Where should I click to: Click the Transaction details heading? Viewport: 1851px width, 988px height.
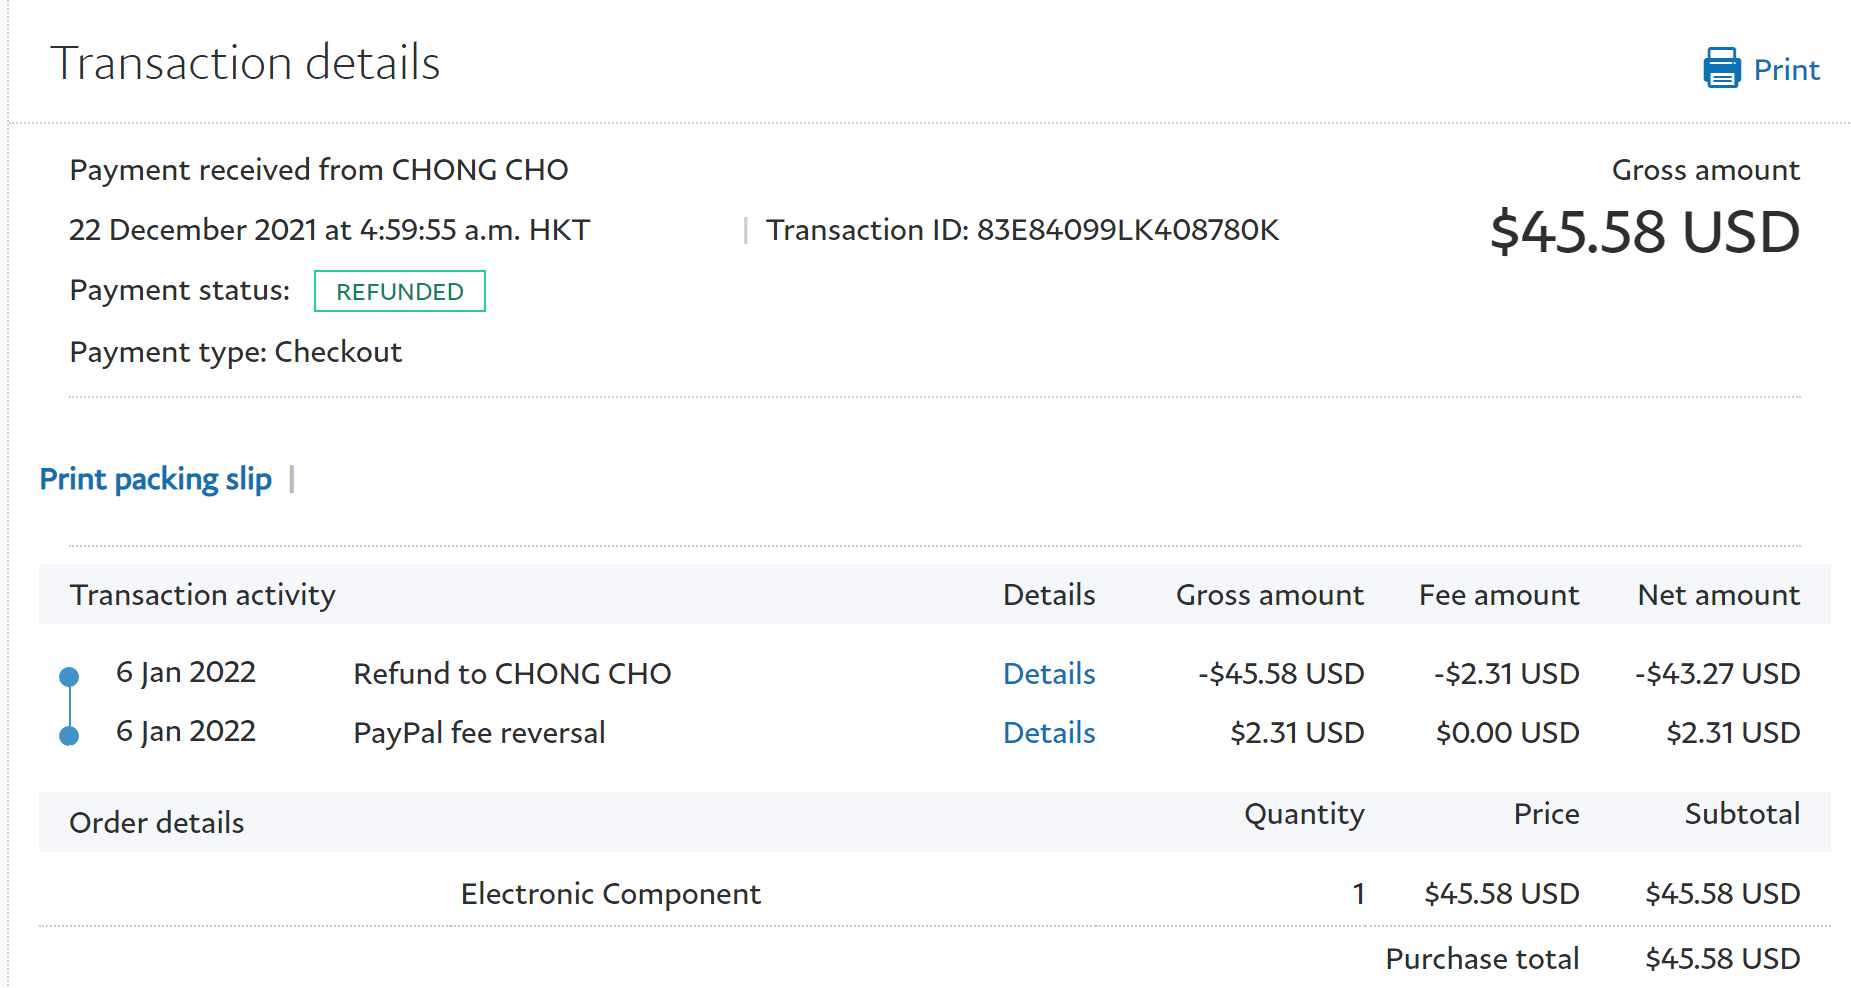[x=245, y=63]
